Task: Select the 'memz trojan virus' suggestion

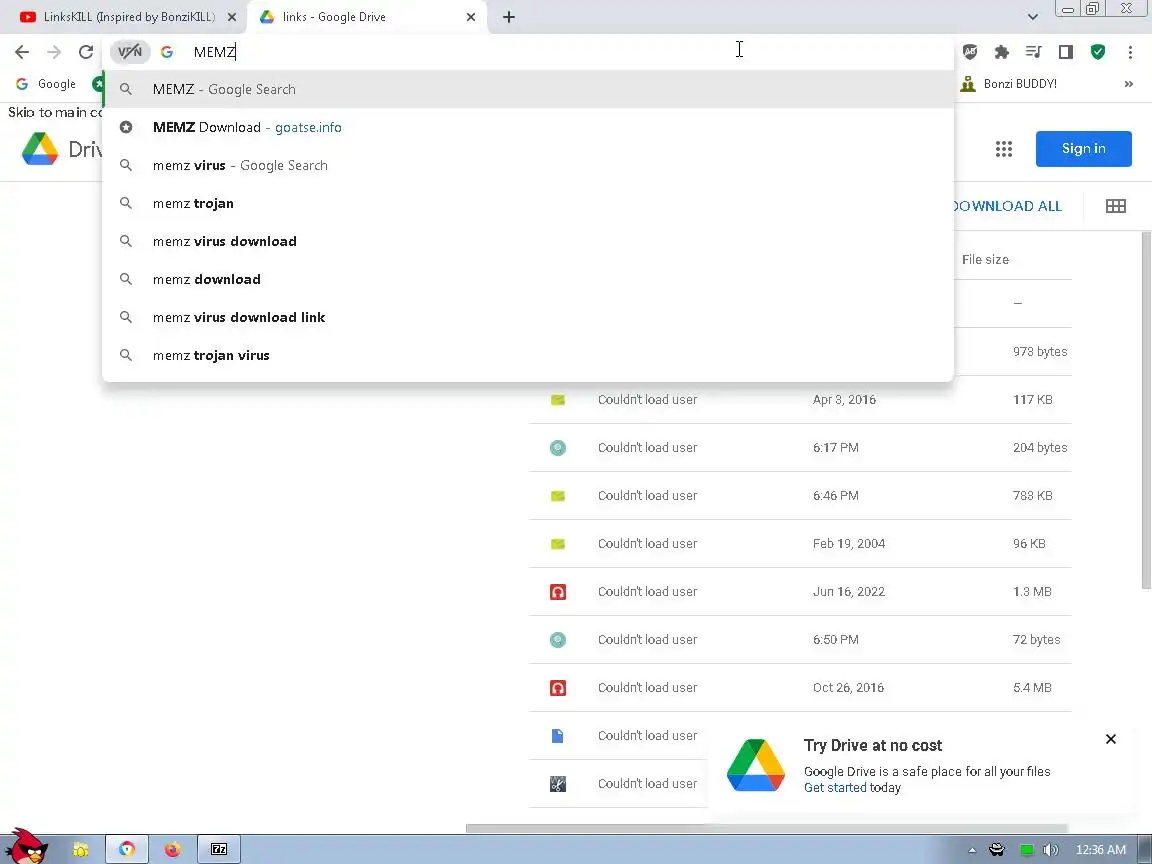Action: [x=528, y=355]
